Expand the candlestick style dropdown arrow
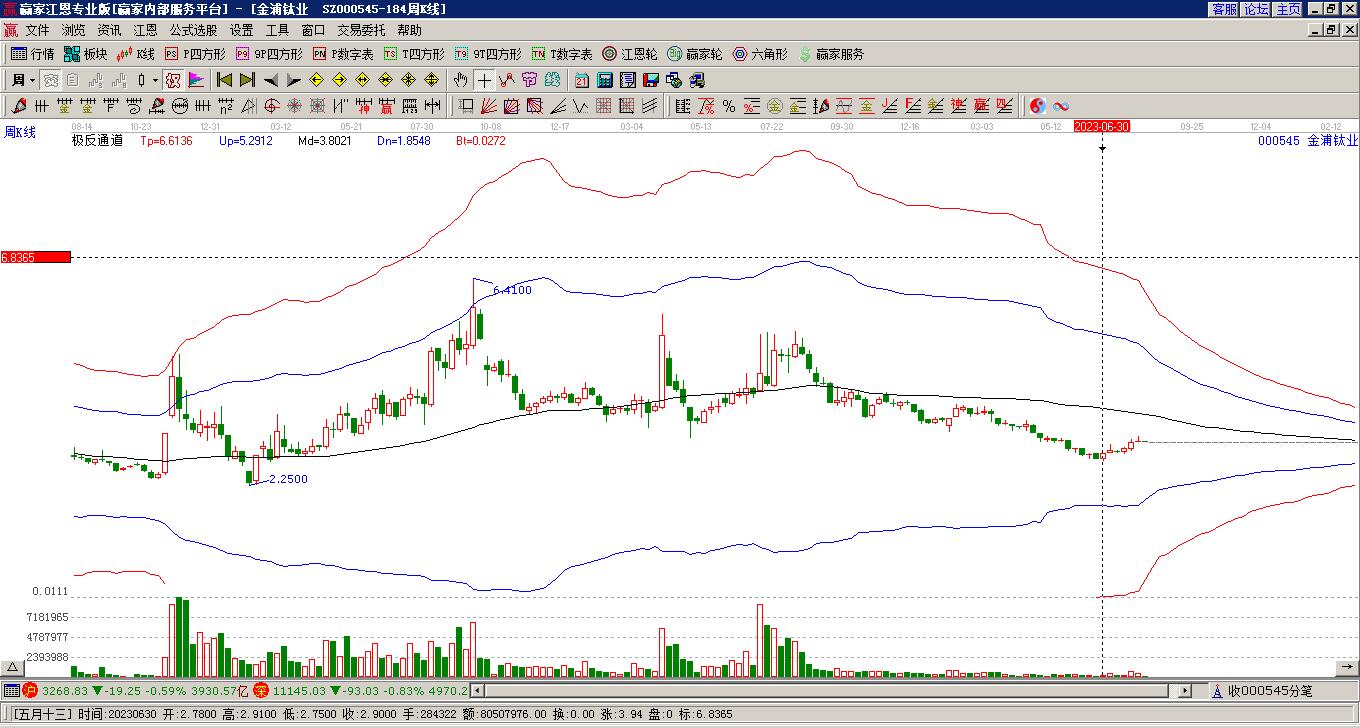The image size is (1360, 728). pos(154,80)
